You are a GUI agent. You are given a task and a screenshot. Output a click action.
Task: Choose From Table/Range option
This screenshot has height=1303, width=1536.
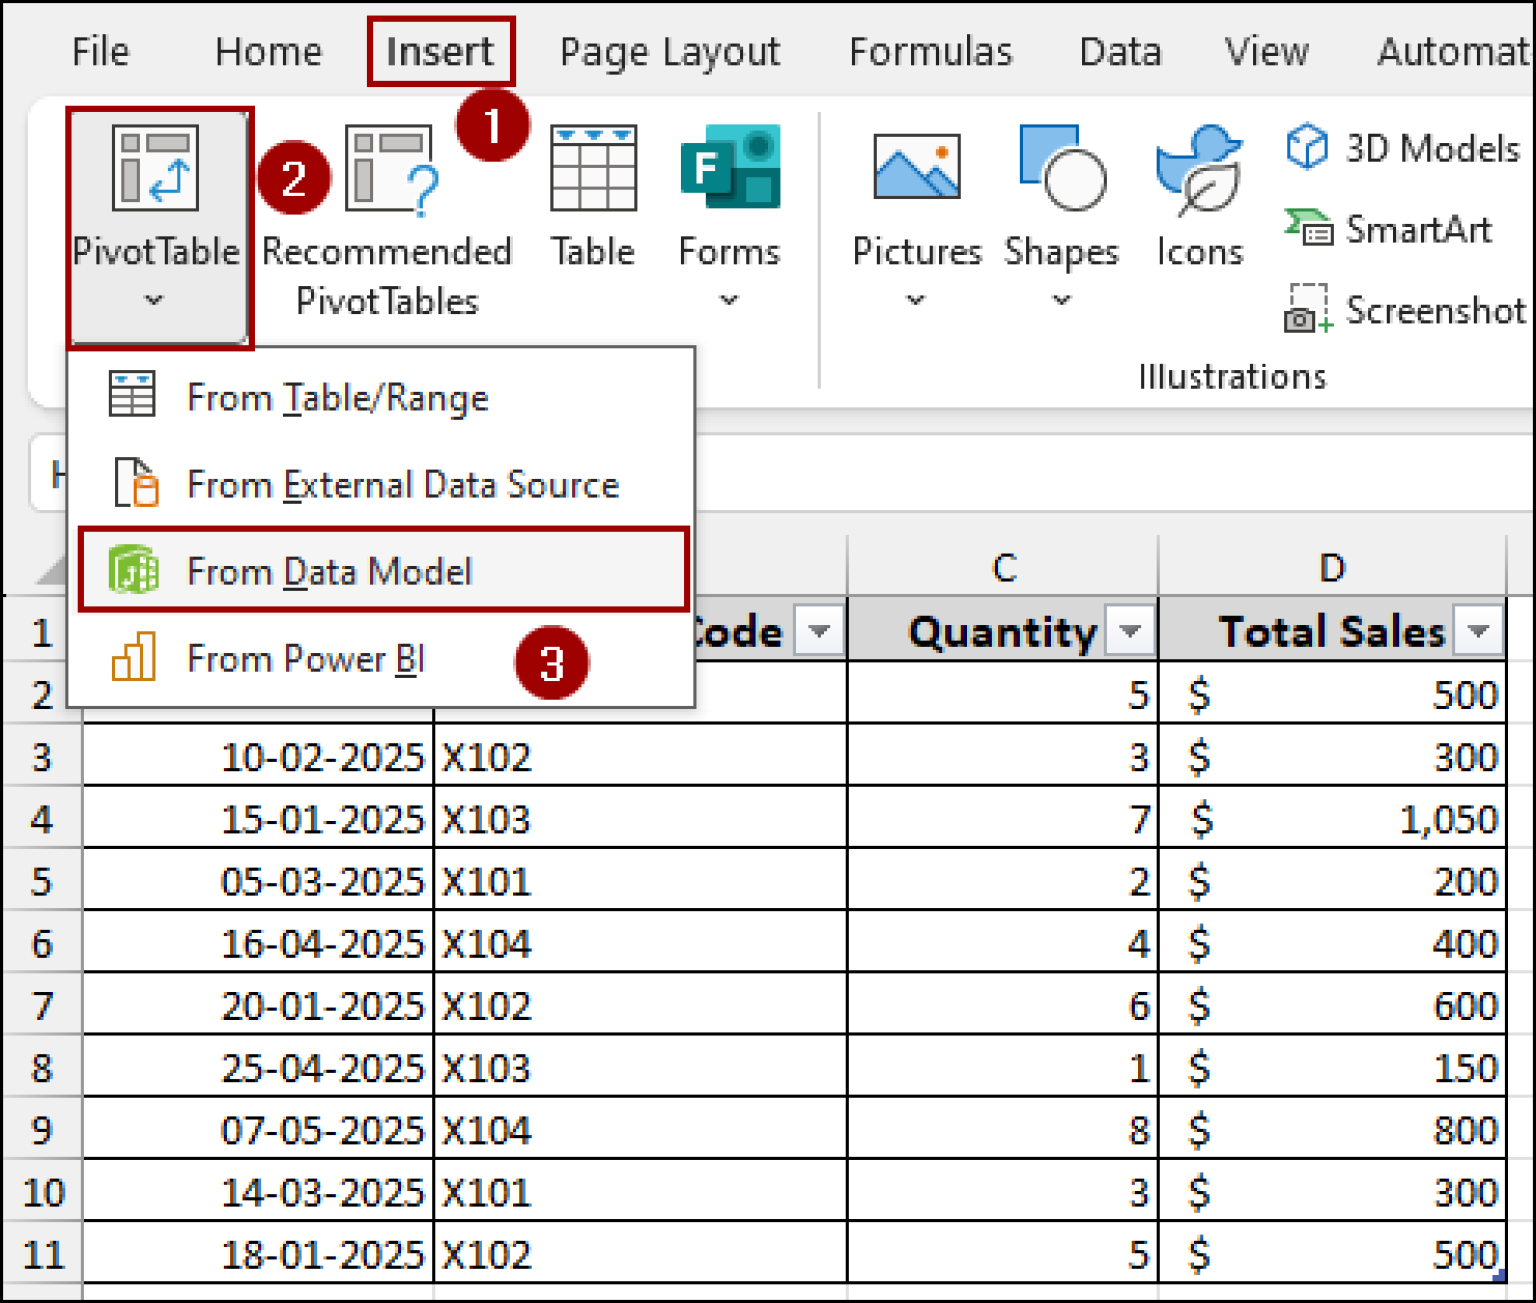337,397
